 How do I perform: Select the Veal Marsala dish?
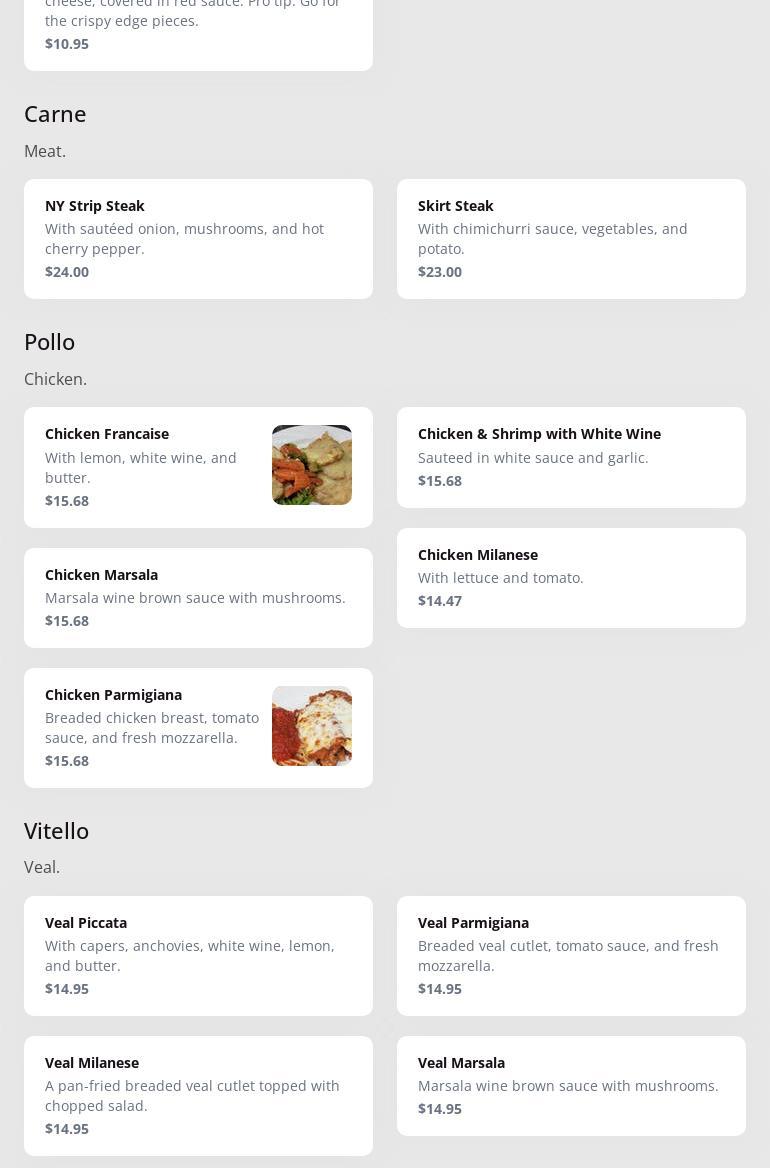[x=571, y=1086]
